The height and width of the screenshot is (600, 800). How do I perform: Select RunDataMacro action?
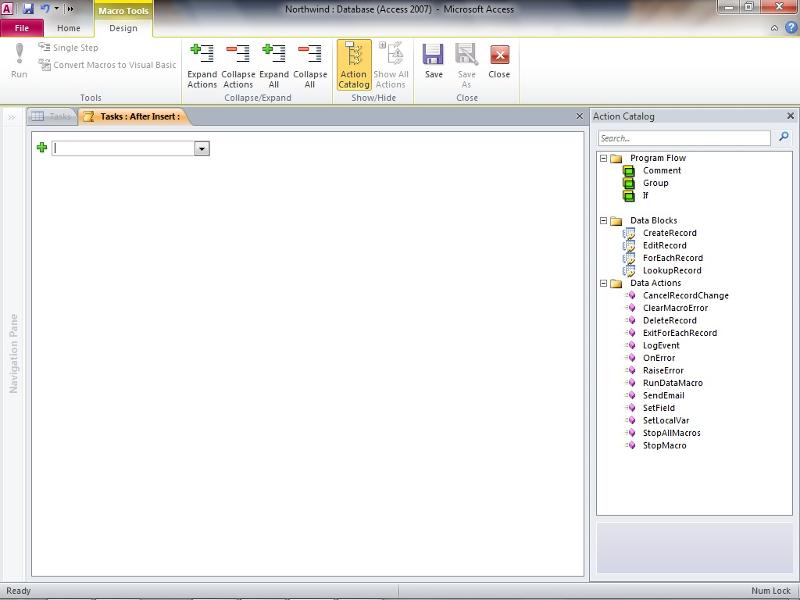click(672, 383)
